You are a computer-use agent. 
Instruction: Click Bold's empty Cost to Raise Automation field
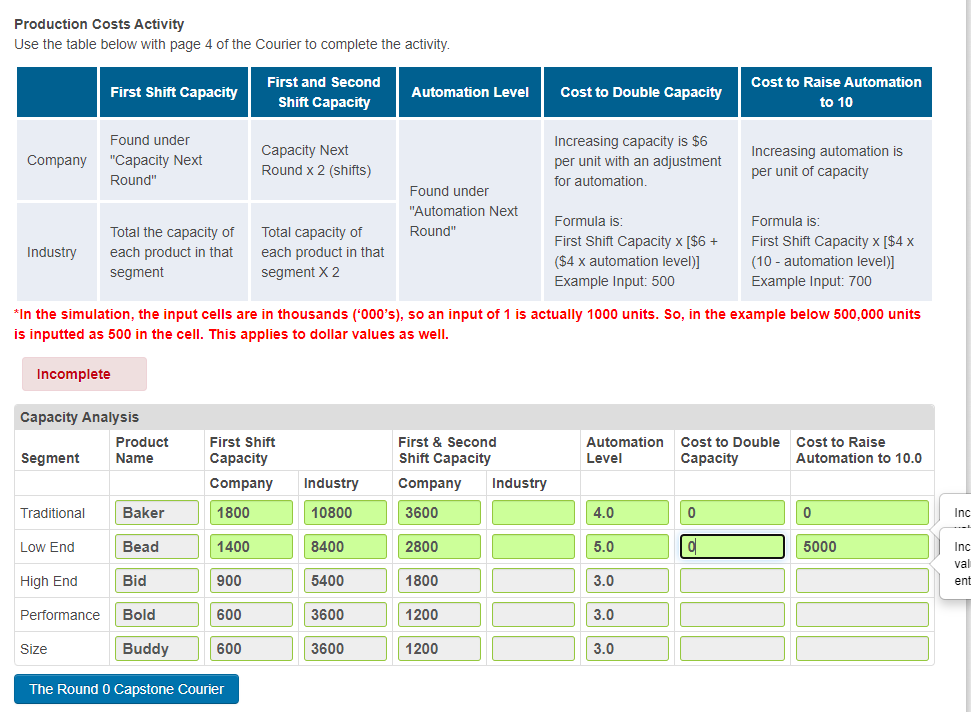tap(860, 614)
